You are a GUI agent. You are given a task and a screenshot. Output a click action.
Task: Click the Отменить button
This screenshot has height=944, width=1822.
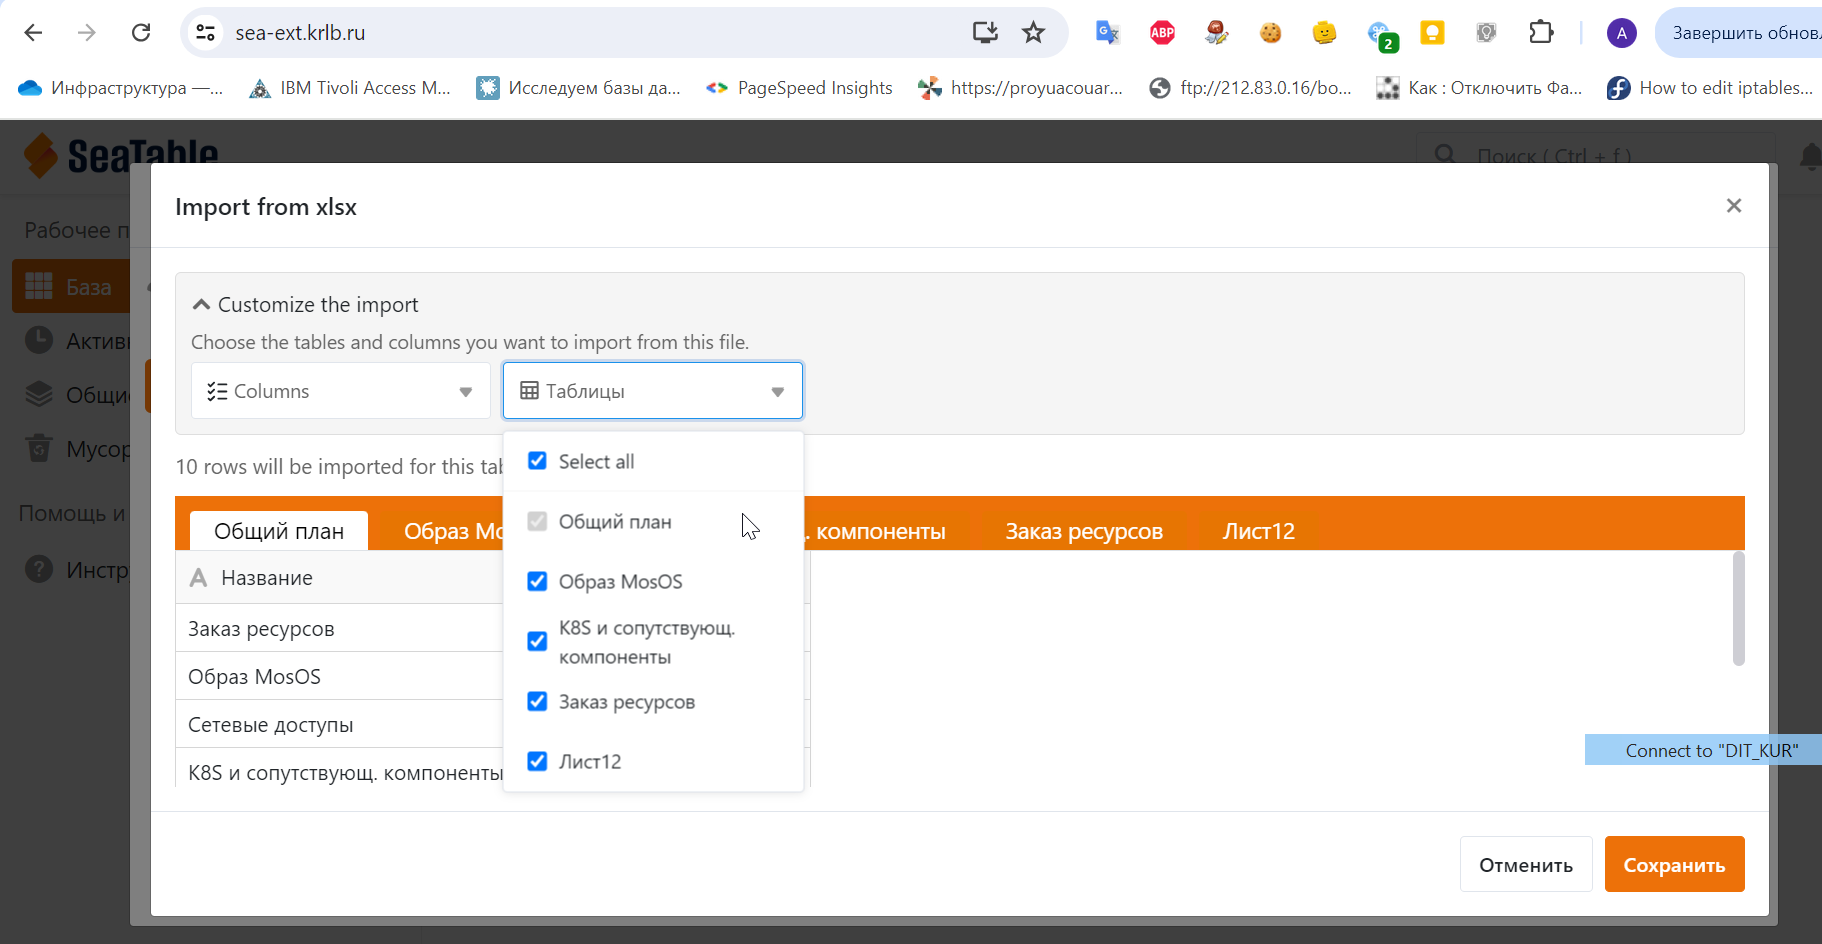point(1525,865)
